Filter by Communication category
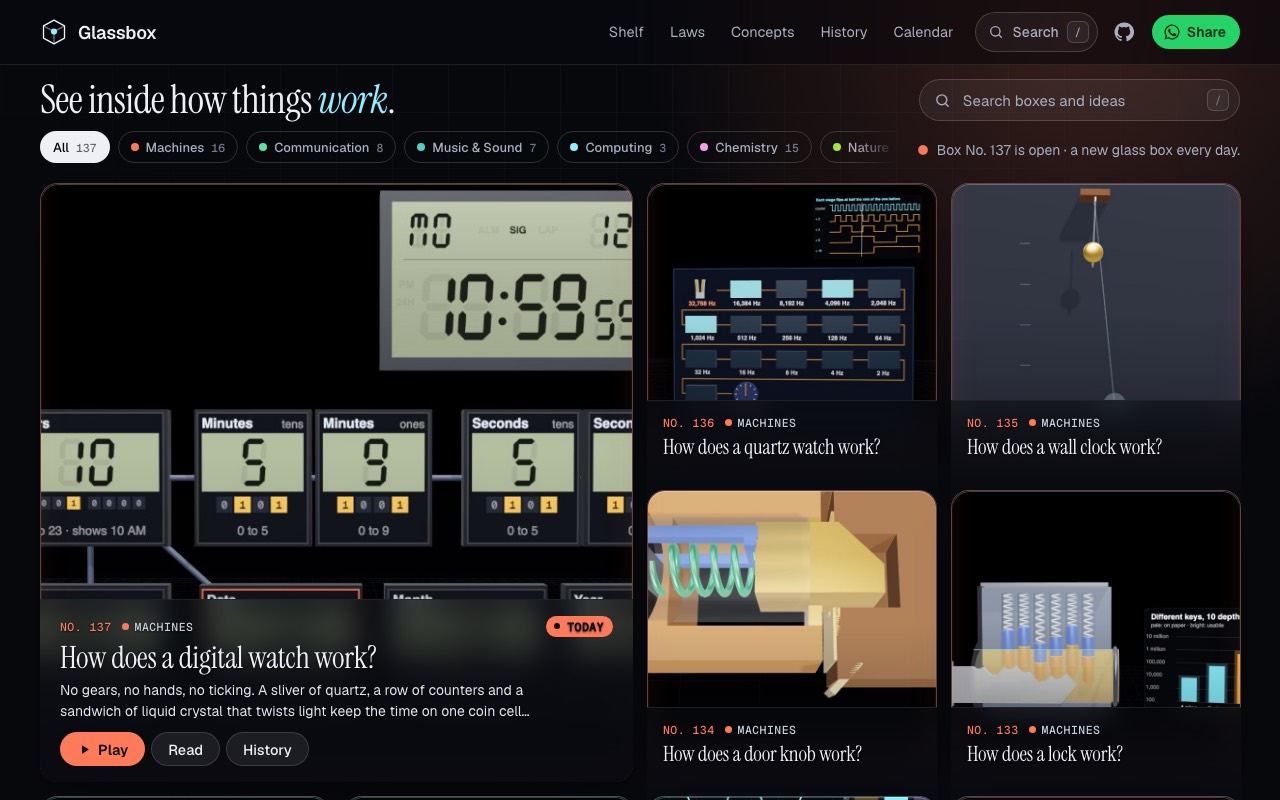Viewport: 1280px width, 800px height. click(x=321, y=147)
